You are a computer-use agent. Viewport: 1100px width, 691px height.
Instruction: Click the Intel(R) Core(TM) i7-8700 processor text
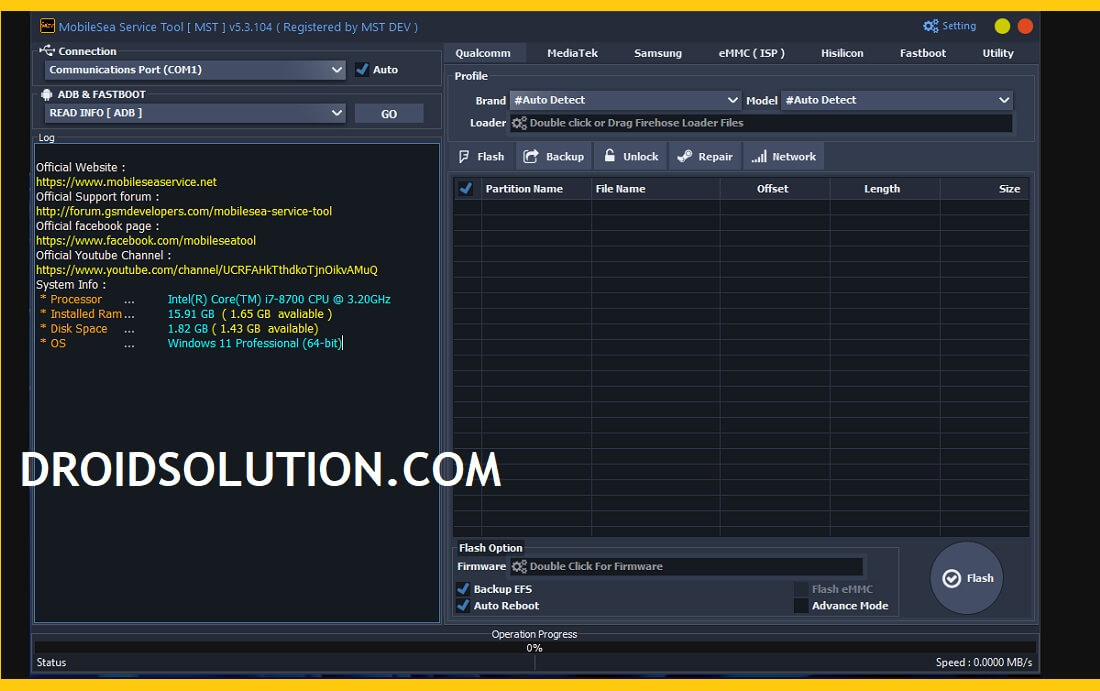tap(279, 300)
